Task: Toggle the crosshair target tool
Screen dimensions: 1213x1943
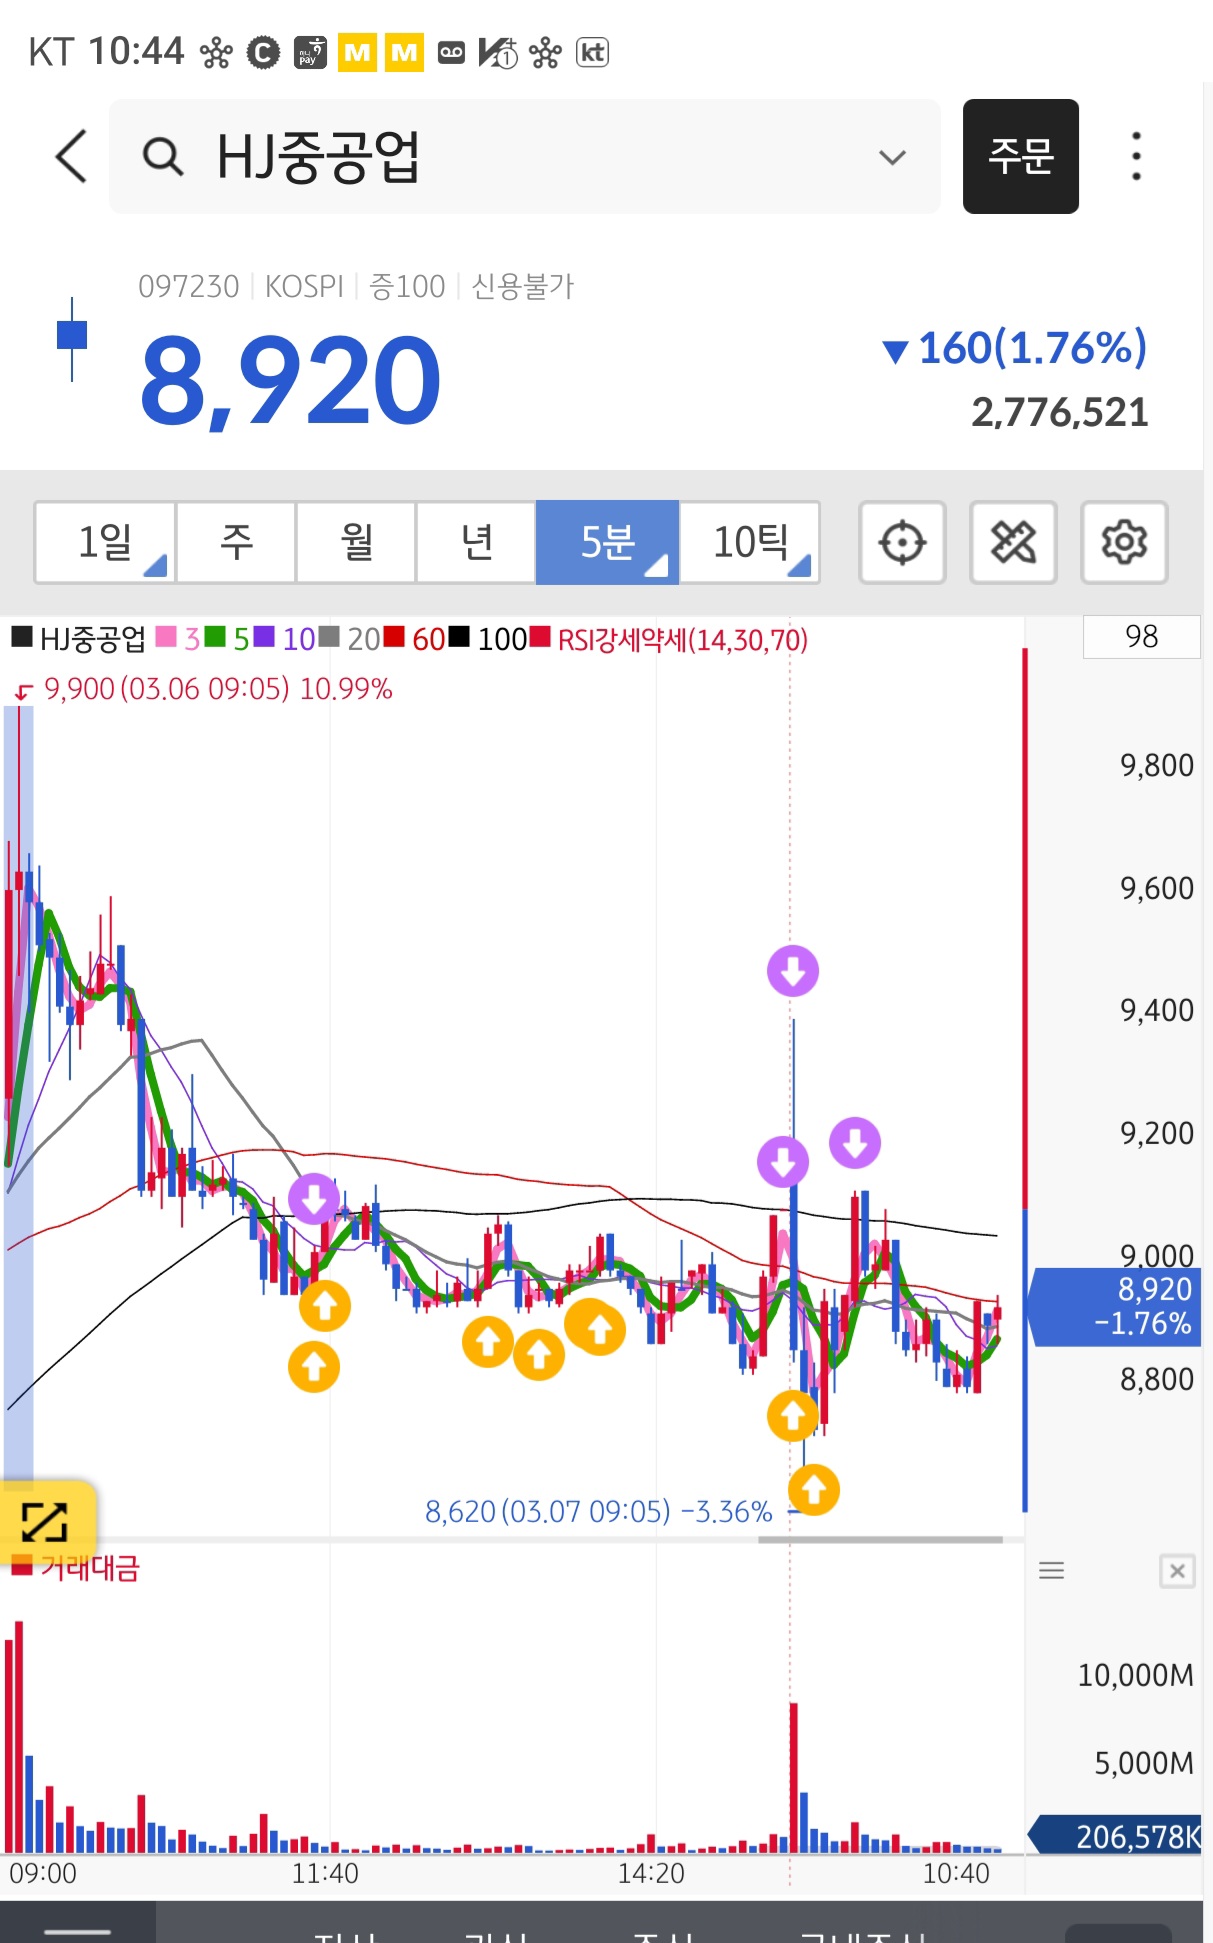Action: tap(902, 542)
